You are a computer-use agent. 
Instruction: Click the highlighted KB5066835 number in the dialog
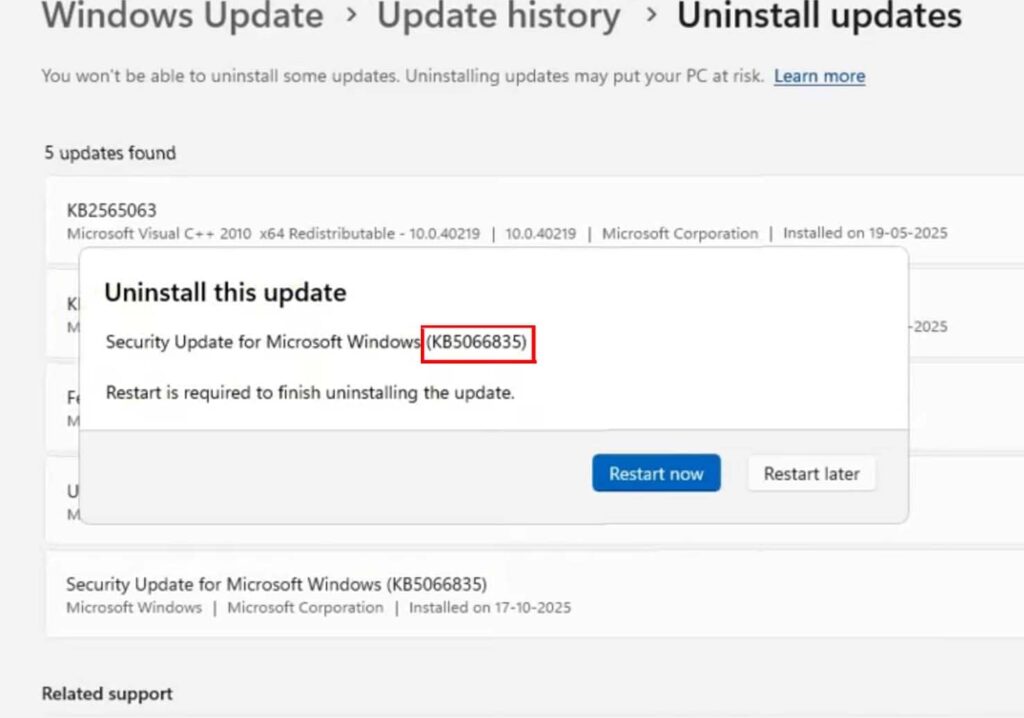click(478, 343)
